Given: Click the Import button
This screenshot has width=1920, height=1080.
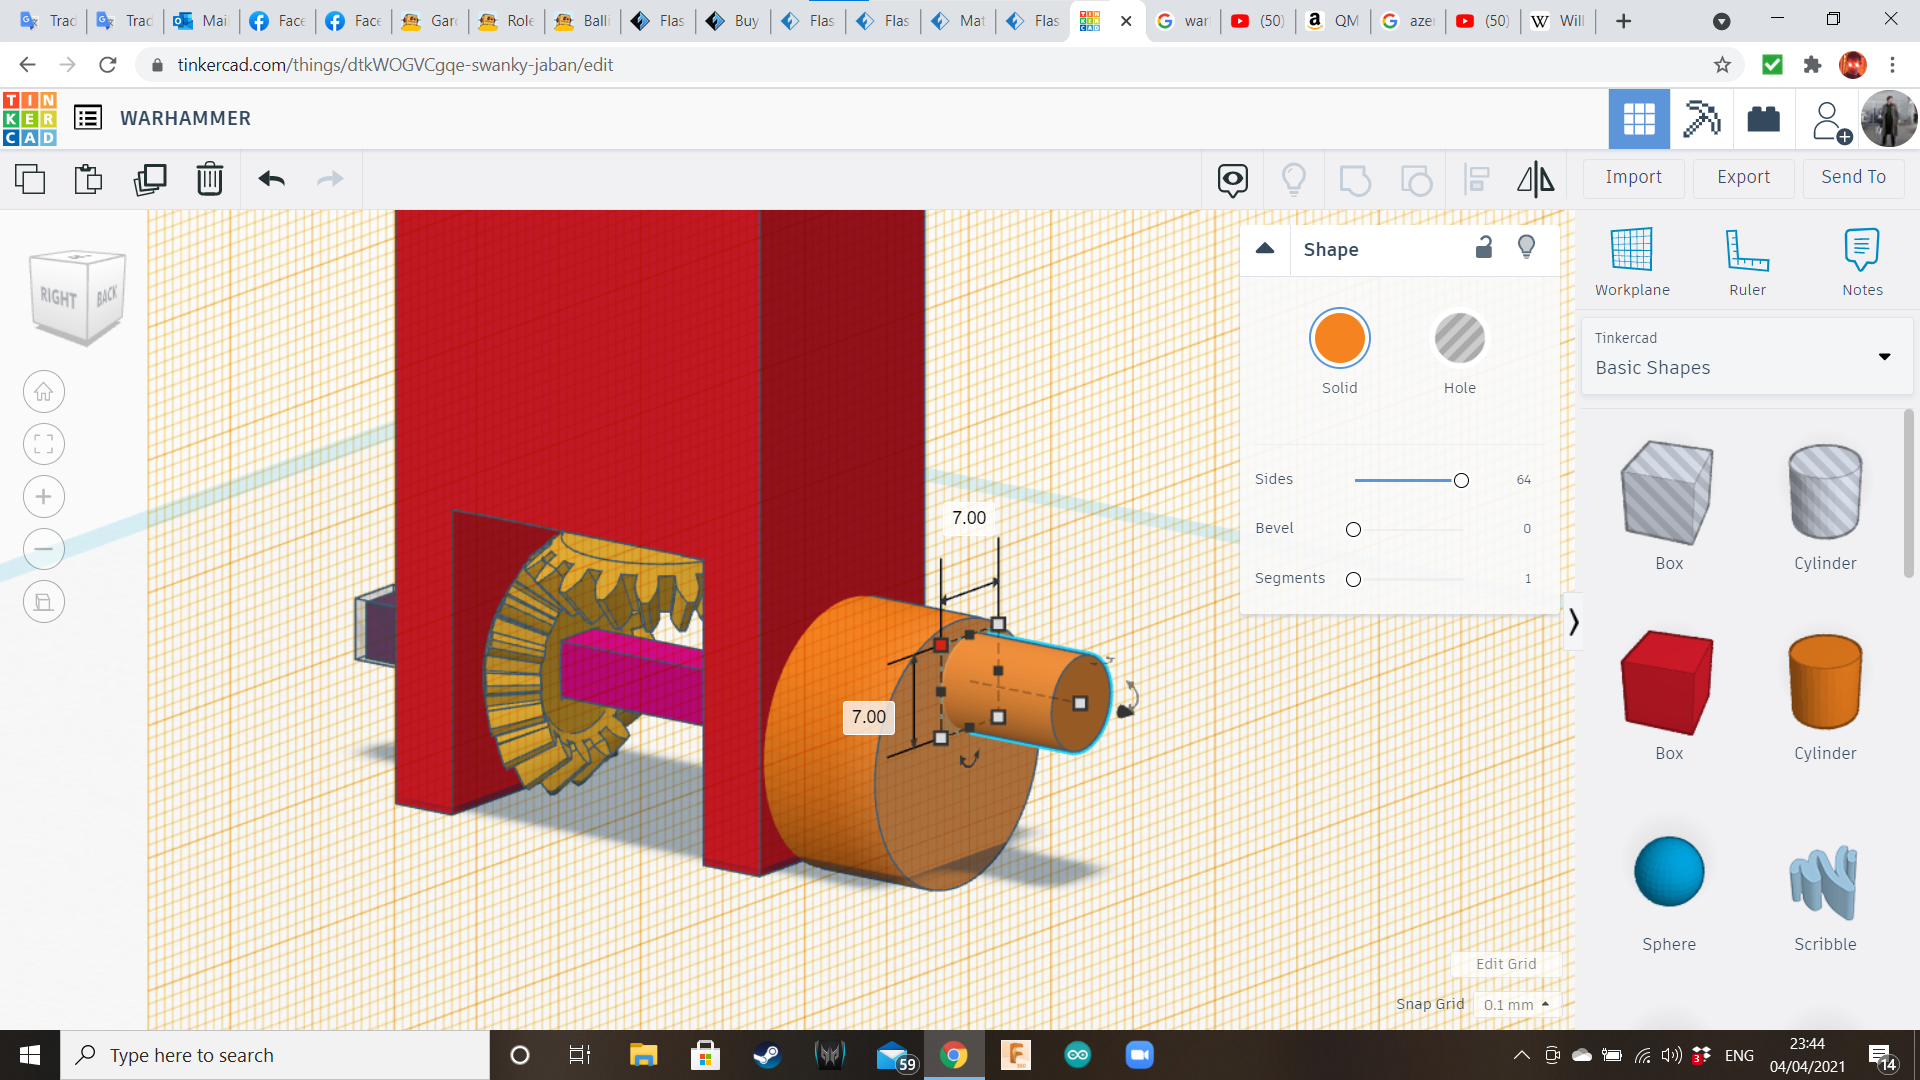Looking at the screenshot, I should click(1633, 177).
